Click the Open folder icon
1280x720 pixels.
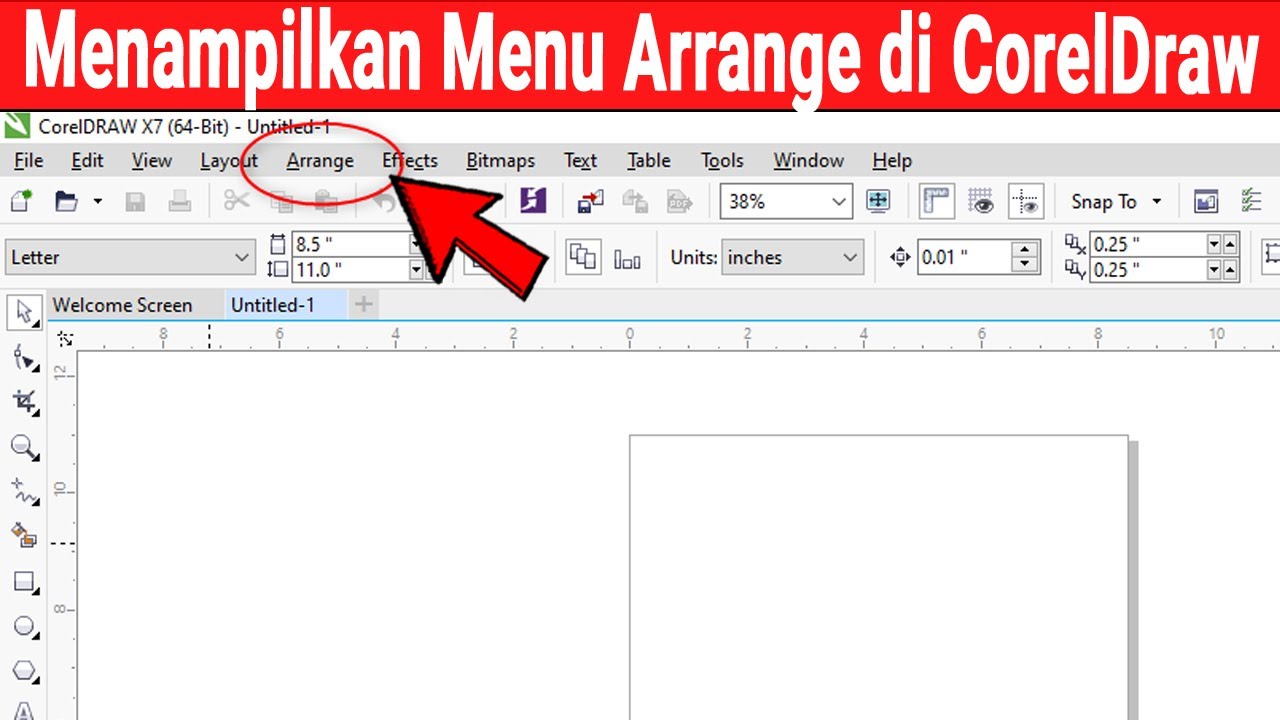pyautogui.click(x=67, y=201)
